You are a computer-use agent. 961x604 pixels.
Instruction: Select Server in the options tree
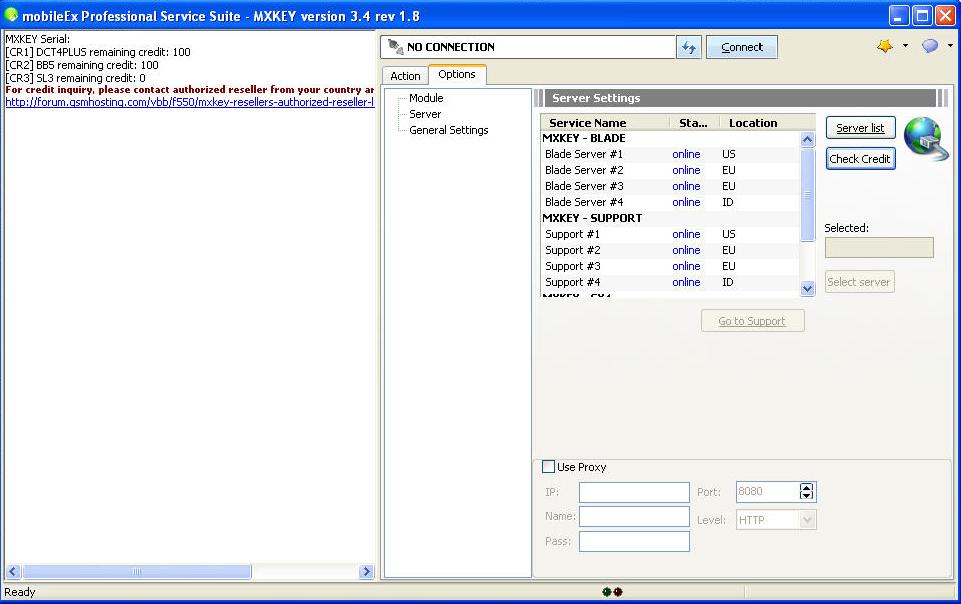tap(425, 114)
